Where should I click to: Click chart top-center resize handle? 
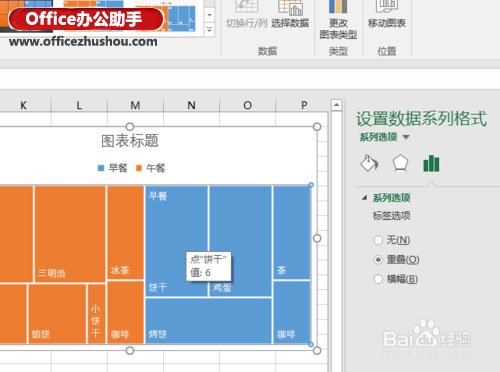[x=130, y=127]
